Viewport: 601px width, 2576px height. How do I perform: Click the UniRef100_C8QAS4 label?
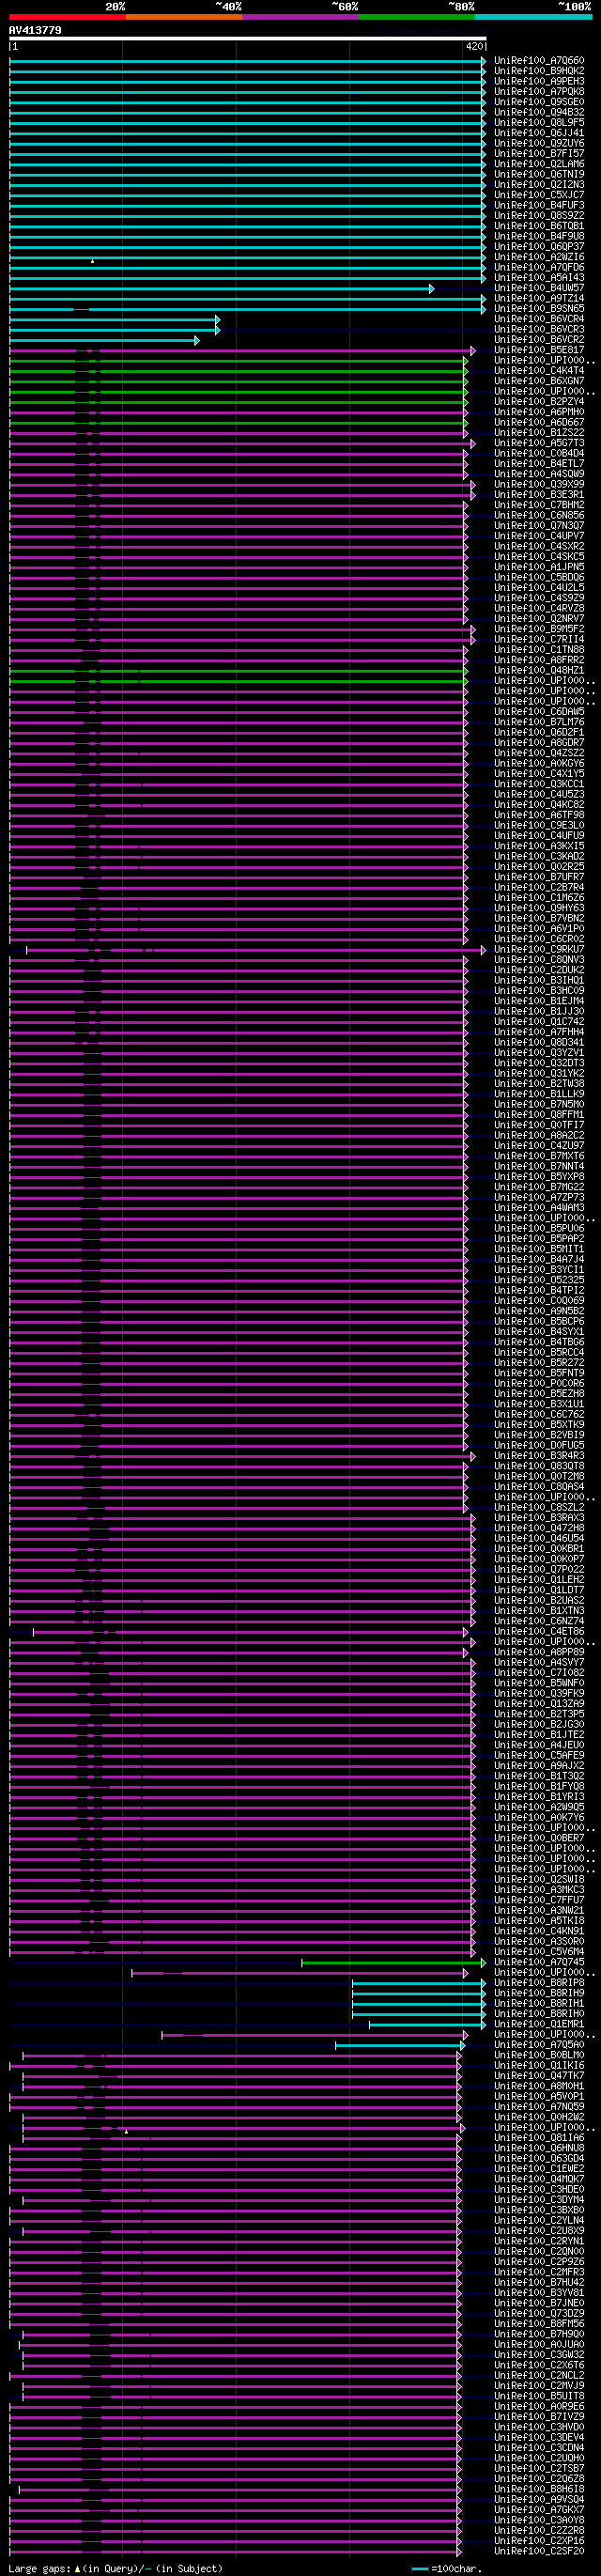(x=539, y=1487)
